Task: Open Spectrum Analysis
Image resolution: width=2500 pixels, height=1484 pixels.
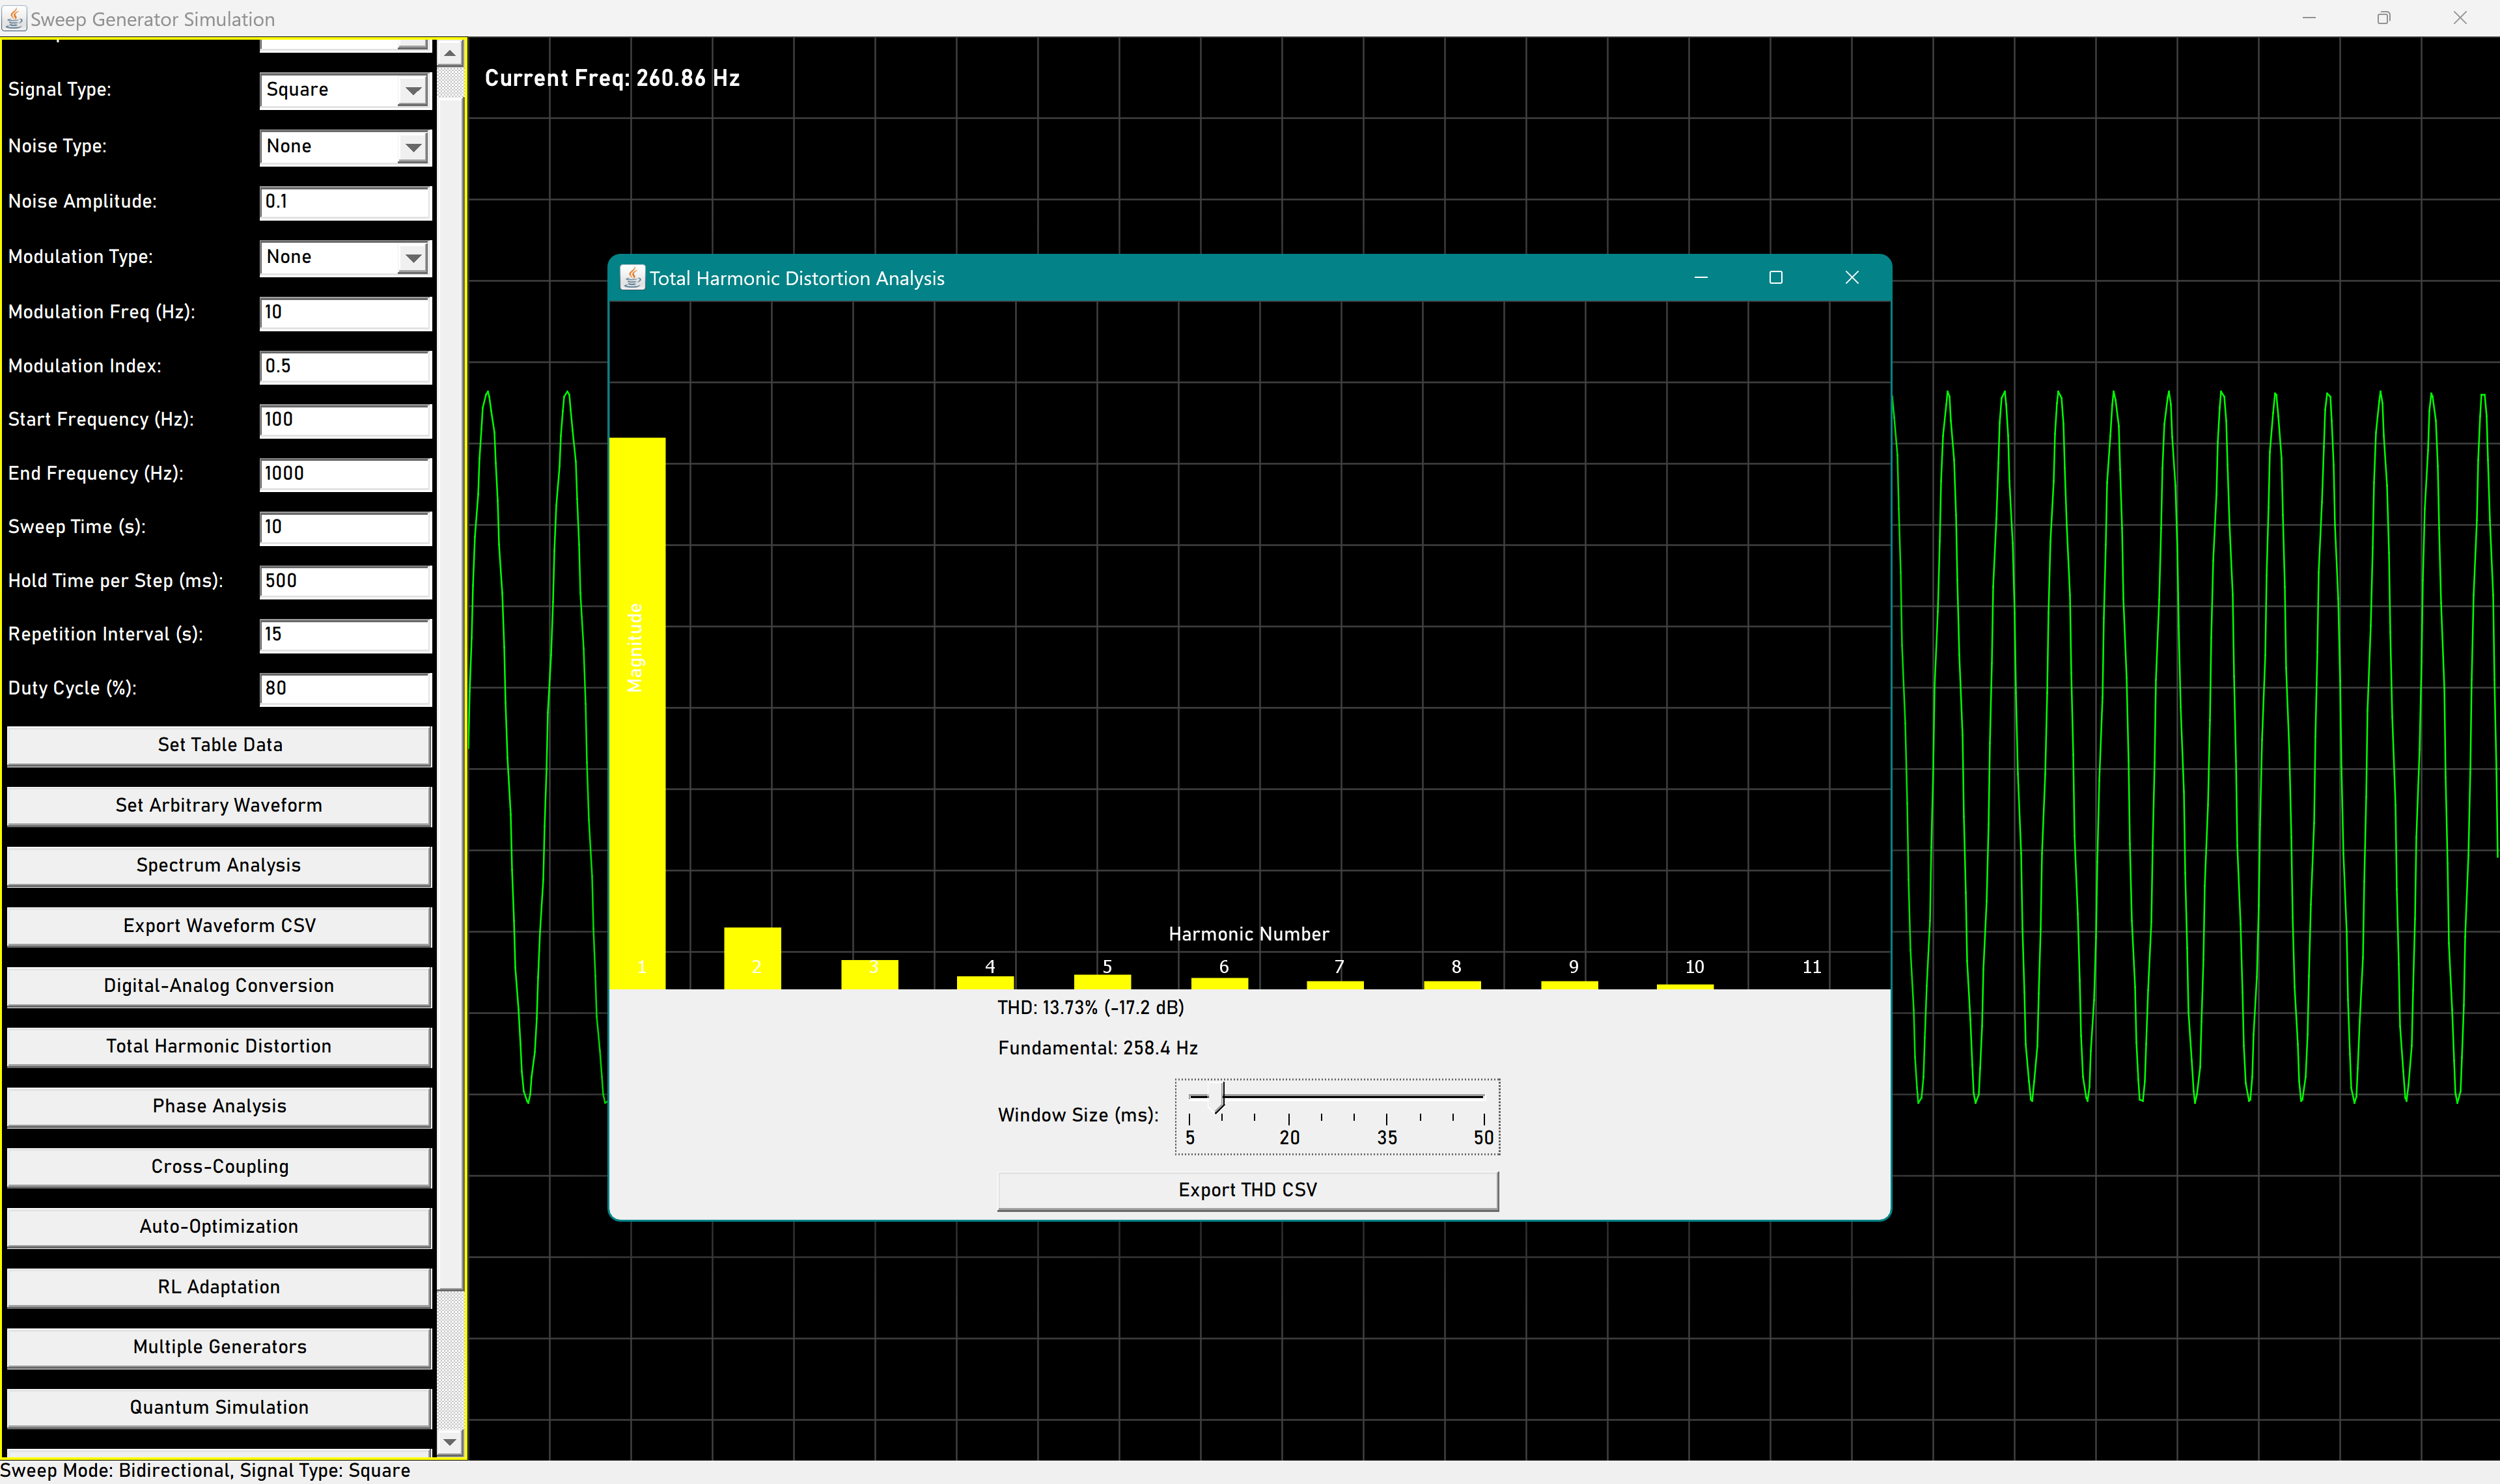Action: click(219, 866)
